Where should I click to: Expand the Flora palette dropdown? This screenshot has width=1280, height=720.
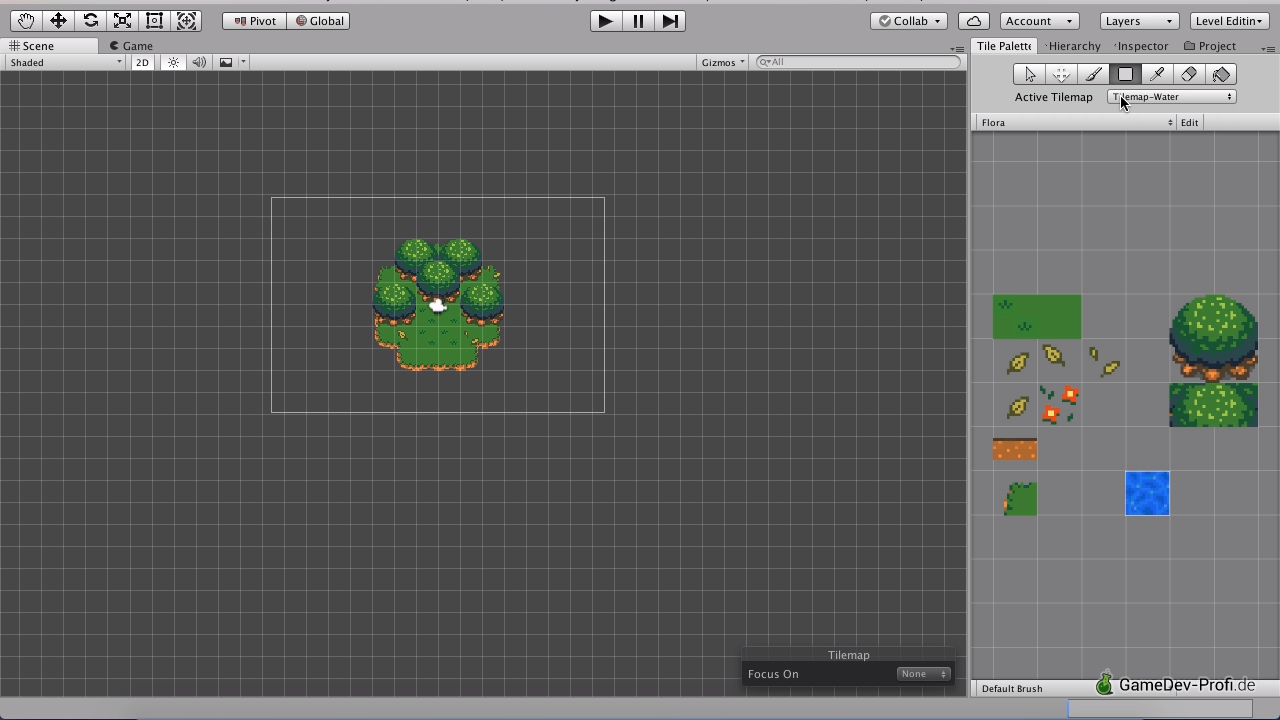point(1075,123)
